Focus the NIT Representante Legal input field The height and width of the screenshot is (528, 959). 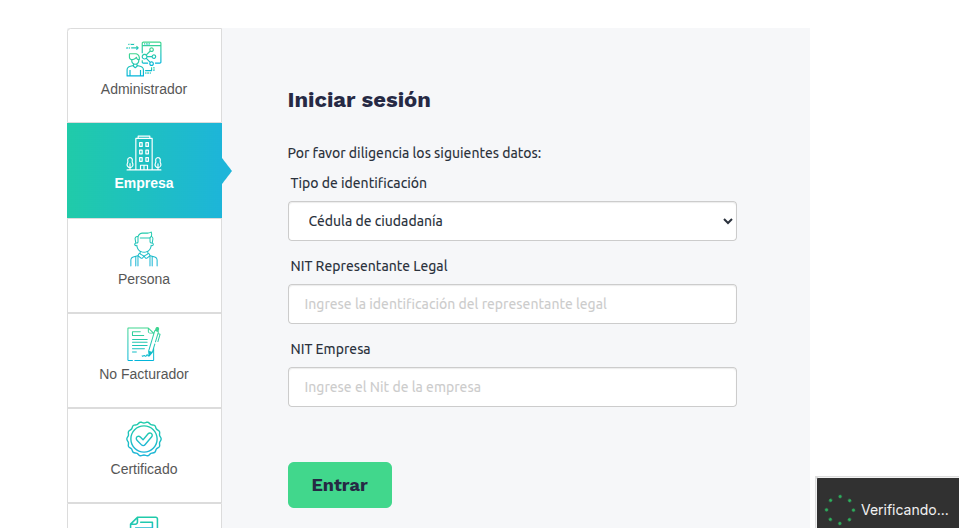(x=512, y=304)
